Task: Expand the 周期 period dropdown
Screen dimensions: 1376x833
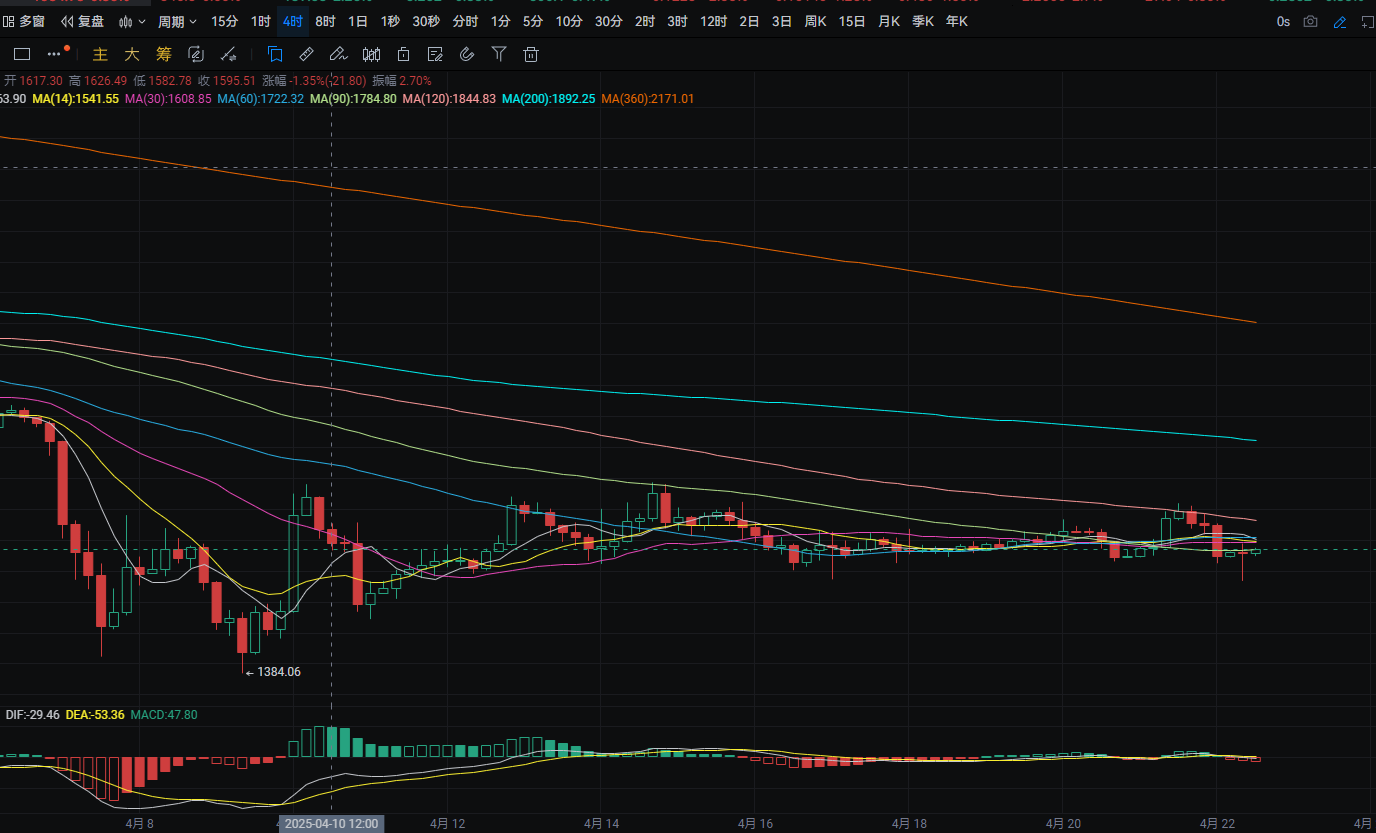Action: point(177,21)
